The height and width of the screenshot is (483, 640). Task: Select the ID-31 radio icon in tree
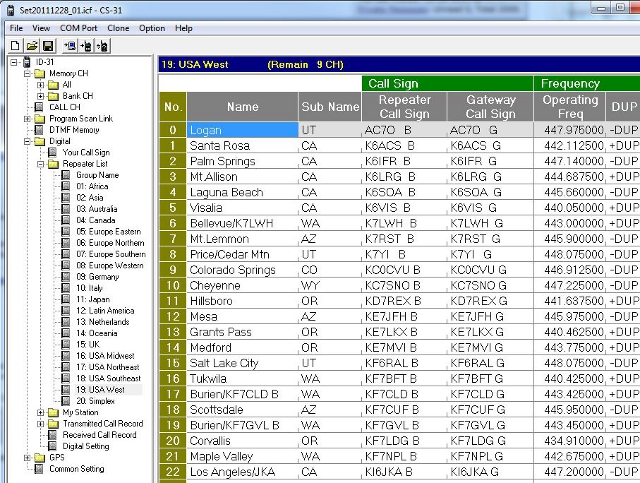coord(27,63)
